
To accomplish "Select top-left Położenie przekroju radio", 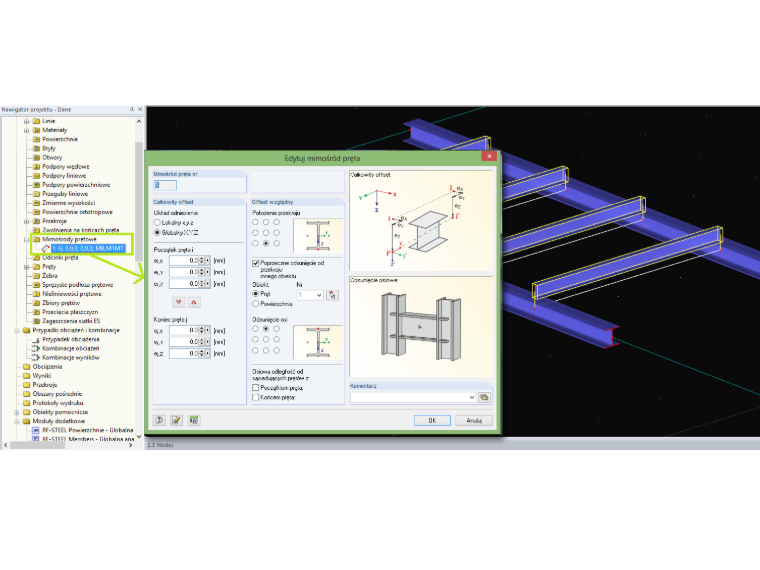I will pyautogui.click(x=255, y=222).
